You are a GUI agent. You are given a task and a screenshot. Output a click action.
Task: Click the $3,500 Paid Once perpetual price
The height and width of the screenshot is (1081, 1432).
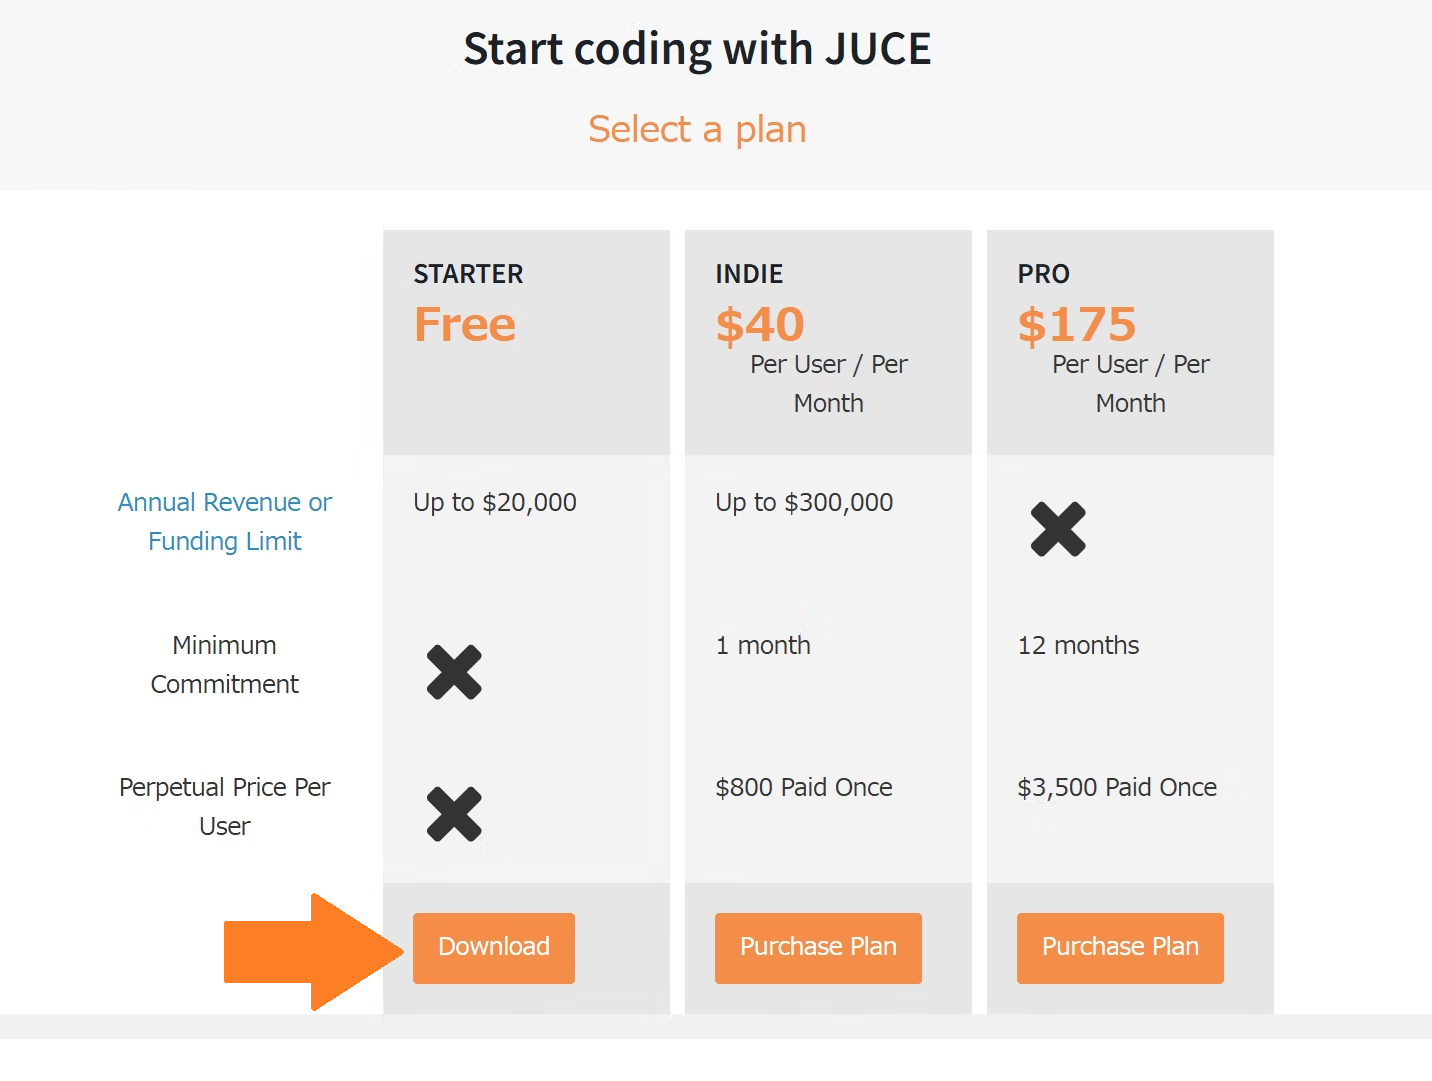[x=1117, y=788]
